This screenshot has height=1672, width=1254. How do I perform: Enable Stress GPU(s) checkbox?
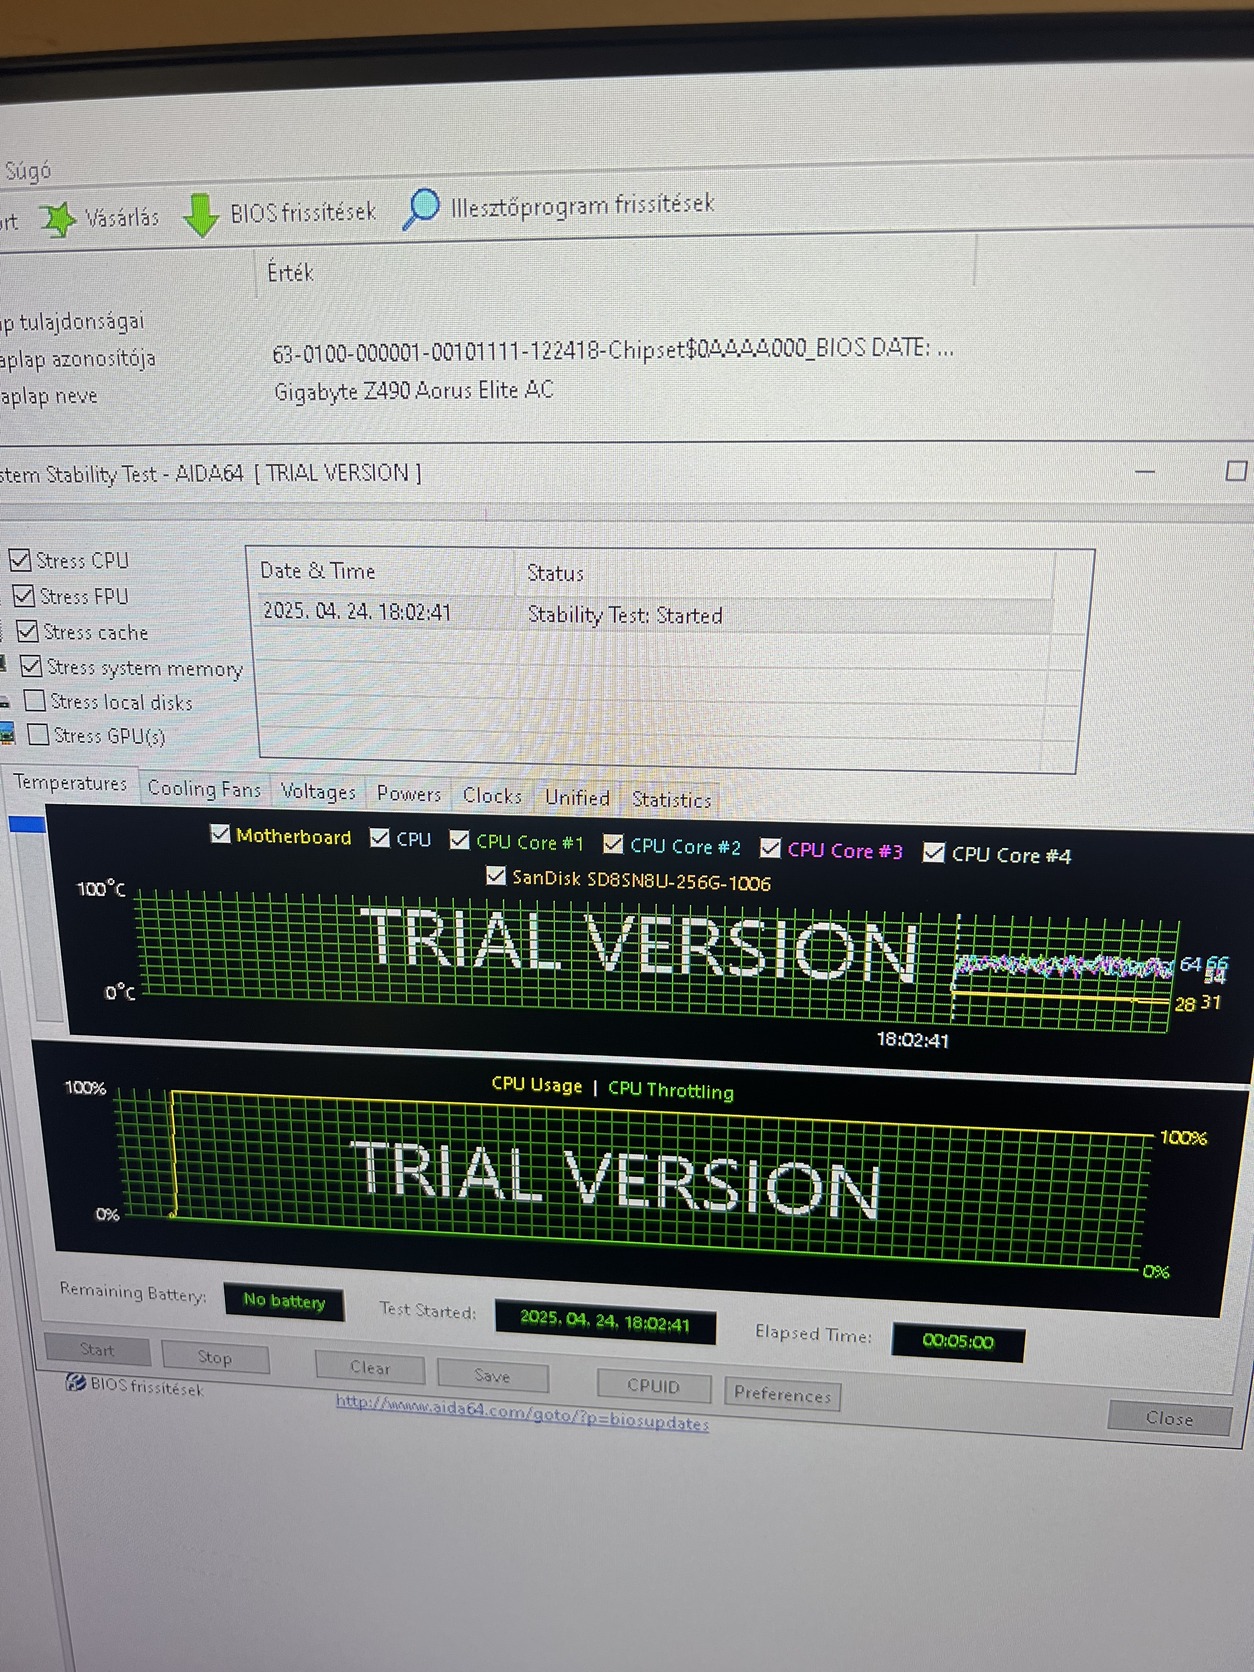pos(39,734)
